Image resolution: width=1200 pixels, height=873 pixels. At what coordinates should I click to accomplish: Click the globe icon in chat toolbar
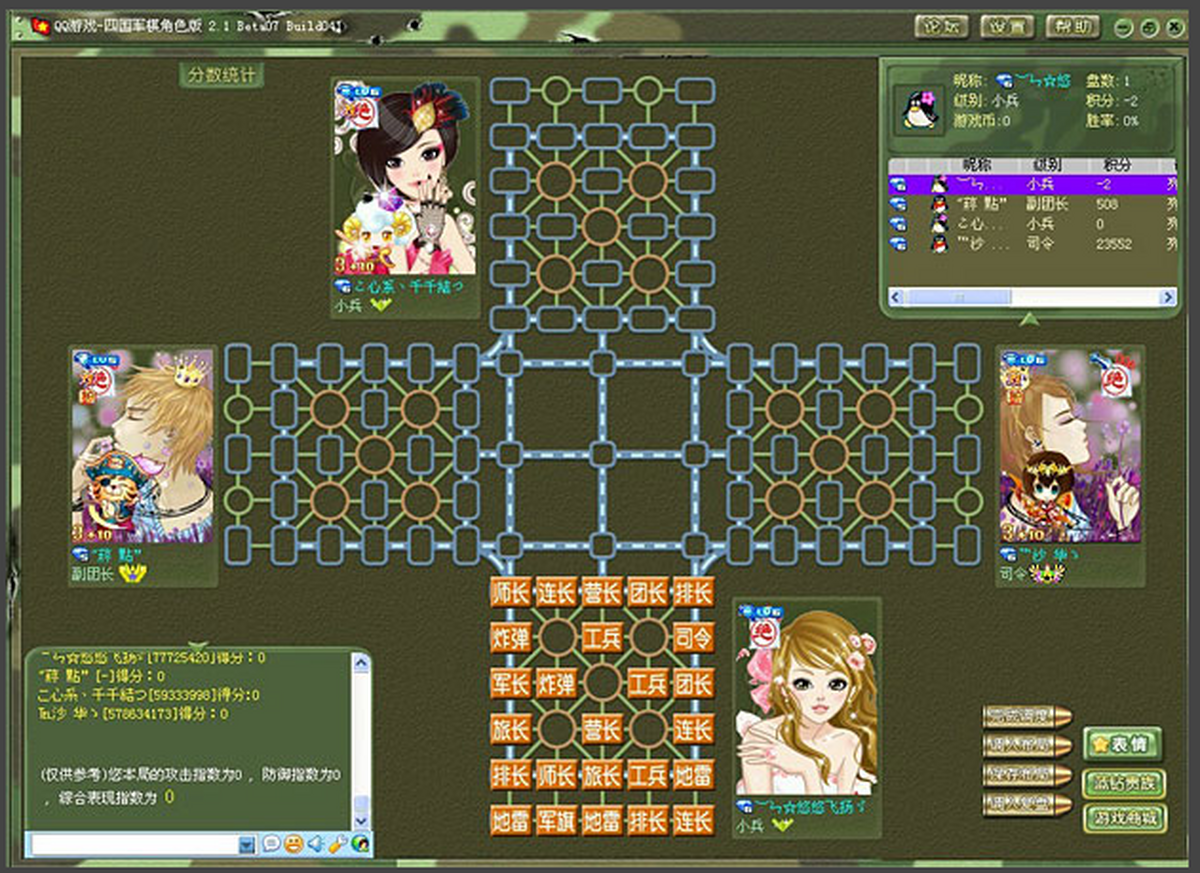[359, 844]
